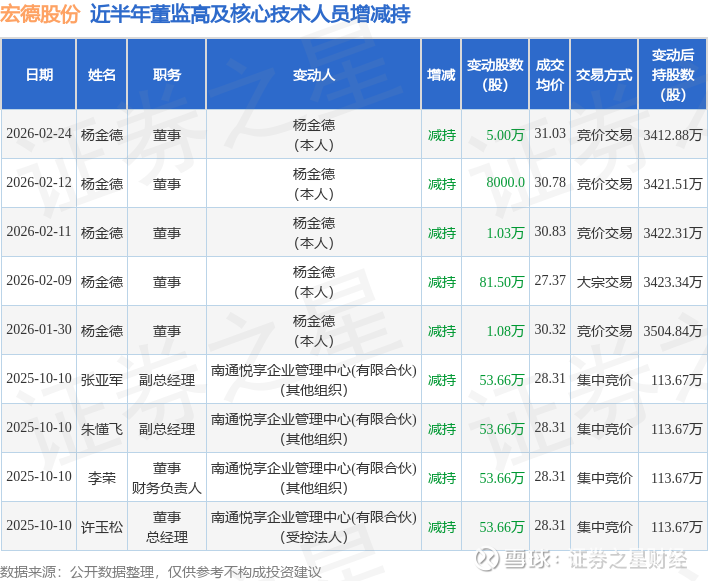Click the 5.00万 share change value
The width and height of the screenshot is (708, 581).
tap(505, 135)
